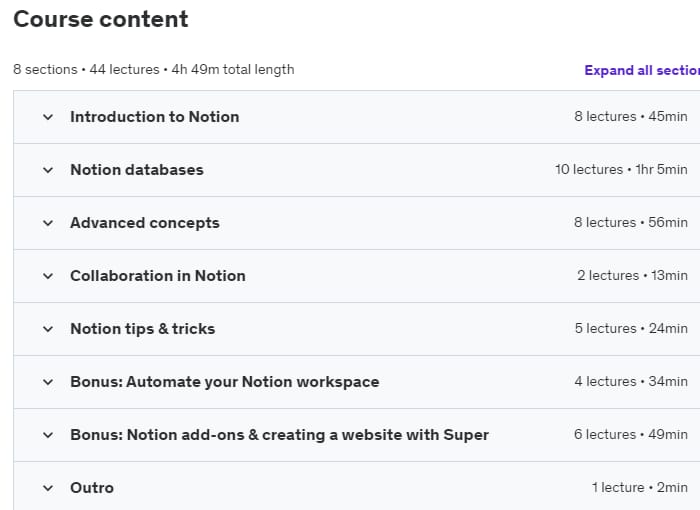Screen dimensions: 700x510
Task: Open the Notion databases section title
Action: pyautogui.click(x=137, y=170)
